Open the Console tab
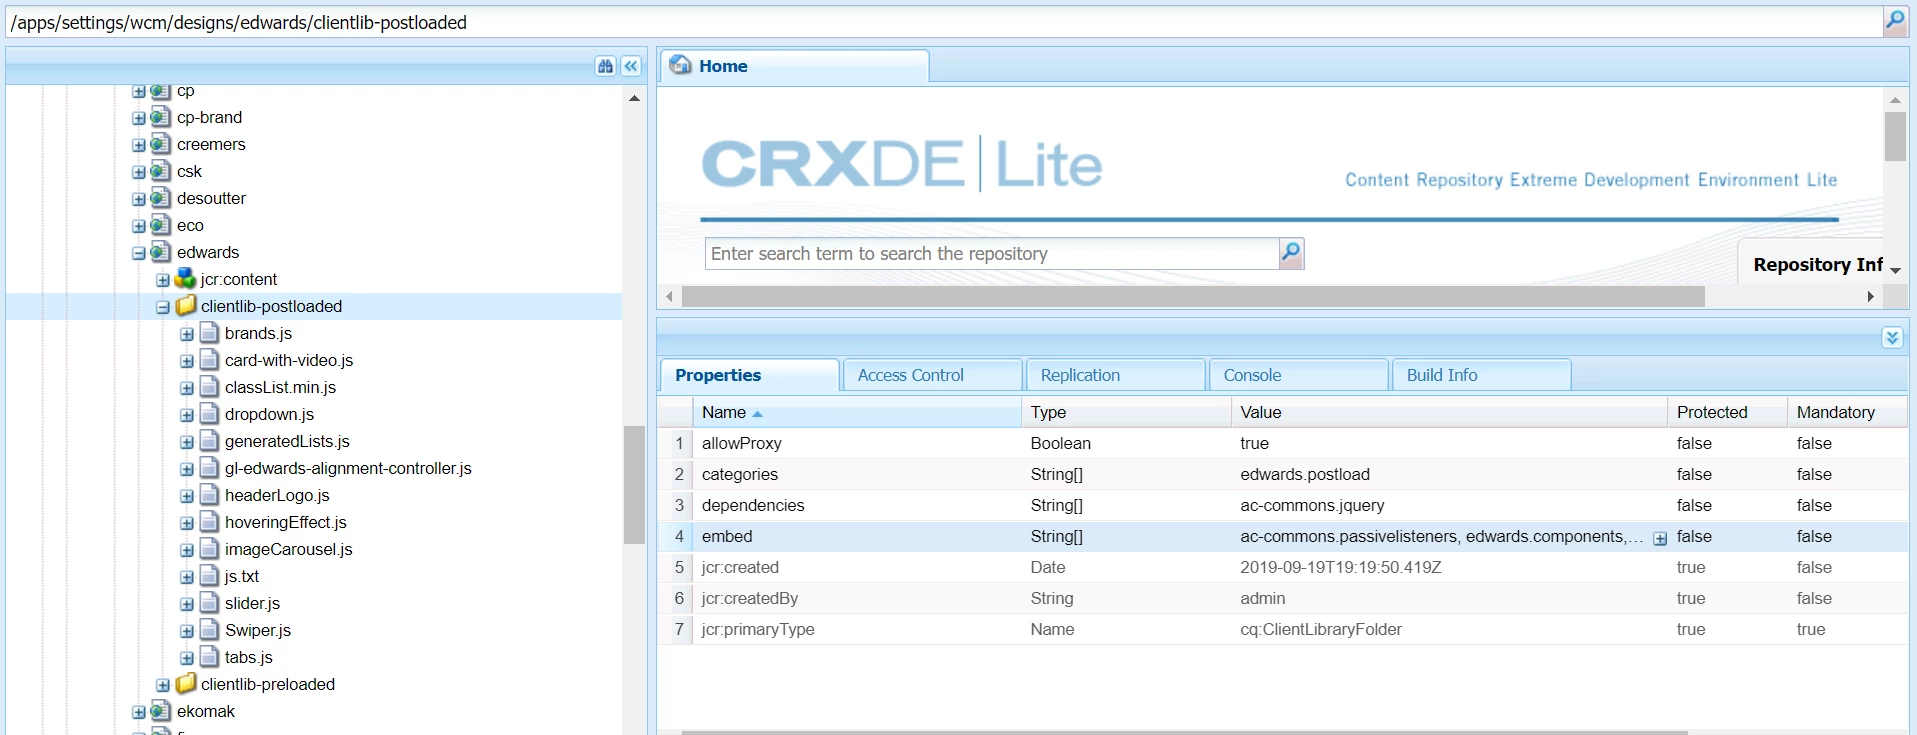This screenshot has height=735, width=1917. [x=1298, y=375]
